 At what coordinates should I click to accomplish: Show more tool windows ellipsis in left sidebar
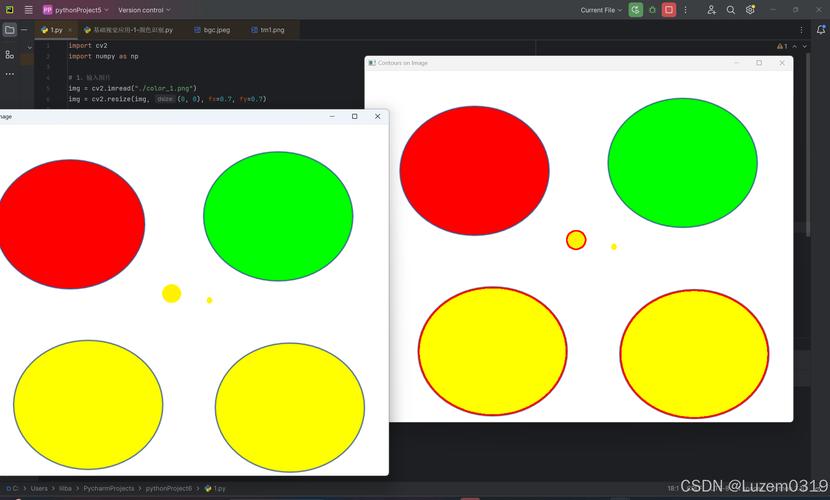[9, 73]
